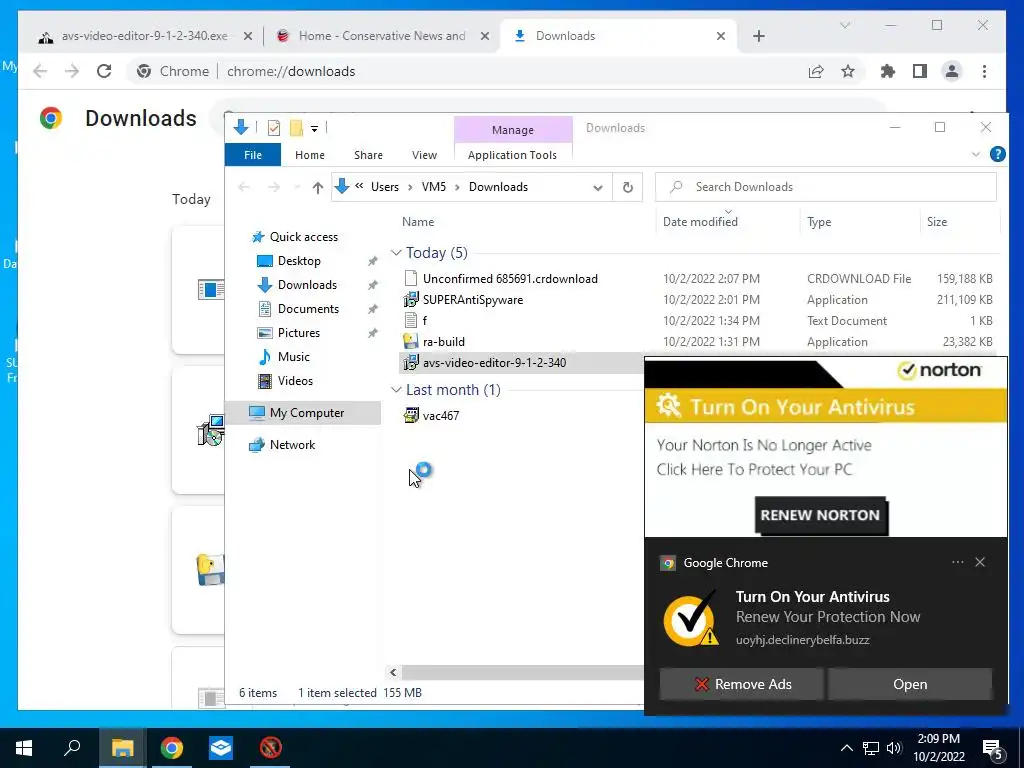Screen dimensions: 1024x768
Task: Click Explorer Properties quick access icon
Action: 274,127
